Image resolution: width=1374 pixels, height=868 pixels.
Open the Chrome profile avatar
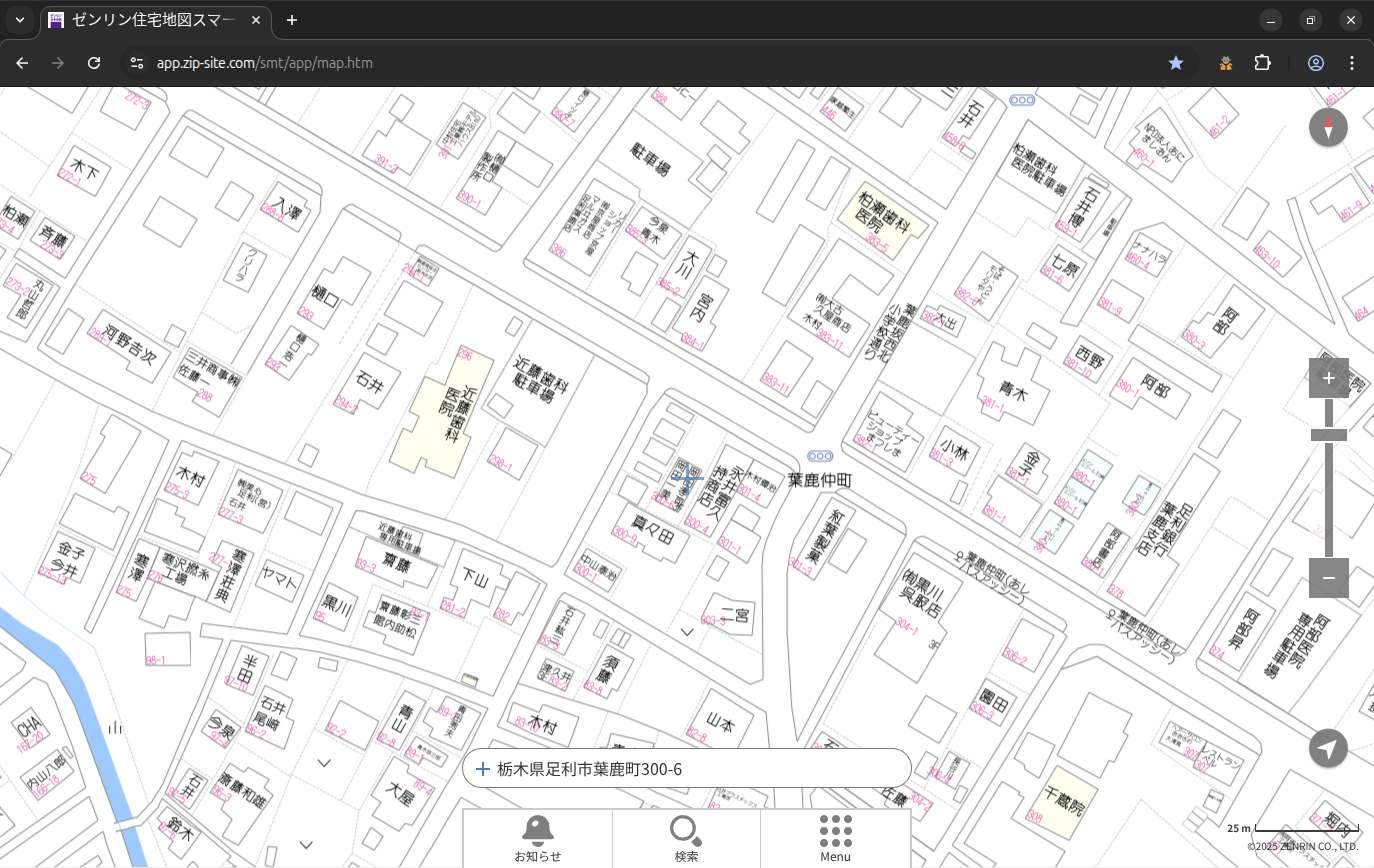click(1315, 63)
